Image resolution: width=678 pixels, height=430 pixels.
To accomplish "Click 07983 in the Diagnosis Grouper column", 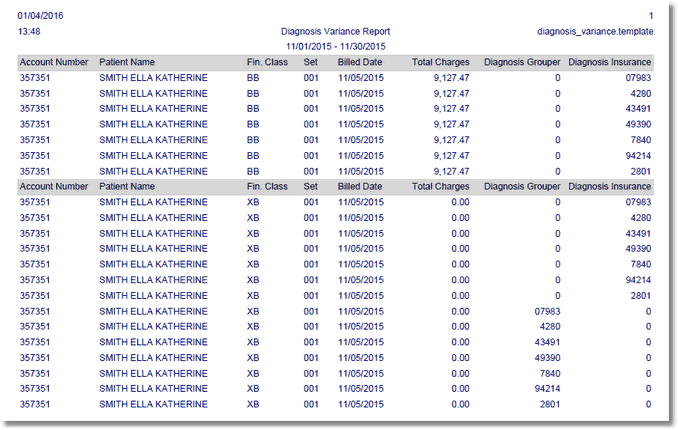I will [547, 311].
